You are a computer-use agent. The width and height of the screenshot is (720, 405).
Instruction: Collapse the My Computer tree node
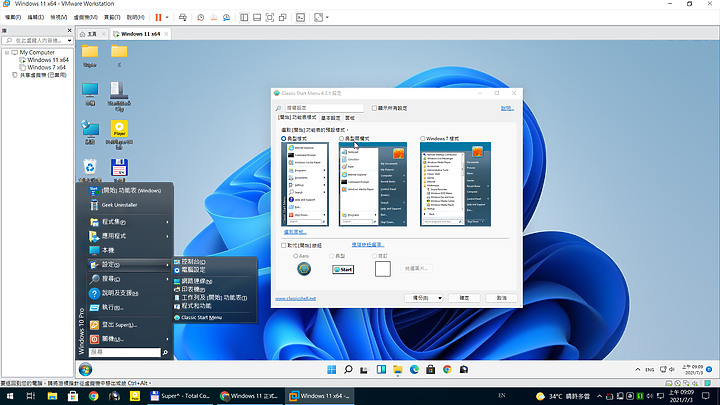pos(7,52)
